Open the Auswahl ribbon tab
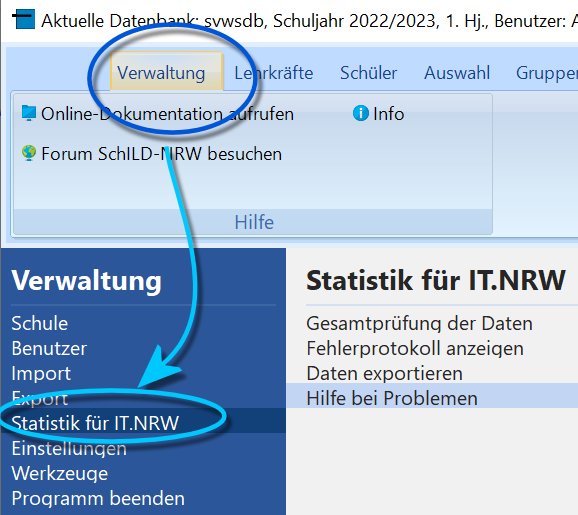 click(x=457, y=73)
